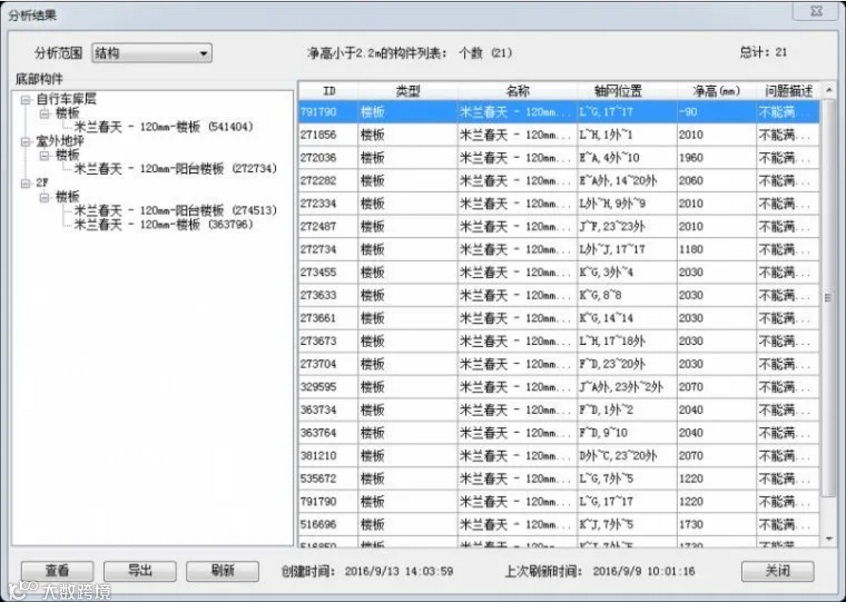The image size is (848, 608).
Task: Click net height cell 1180
Action: 717,249
